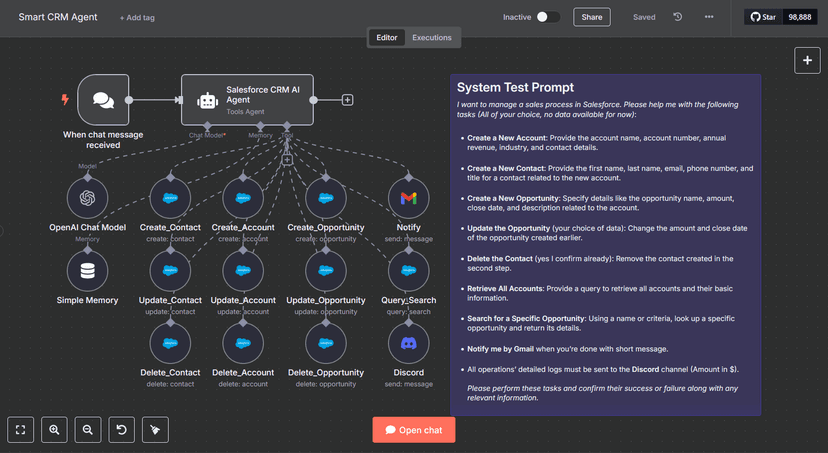
Task: Click the Discord node icon
Action: 407,343
